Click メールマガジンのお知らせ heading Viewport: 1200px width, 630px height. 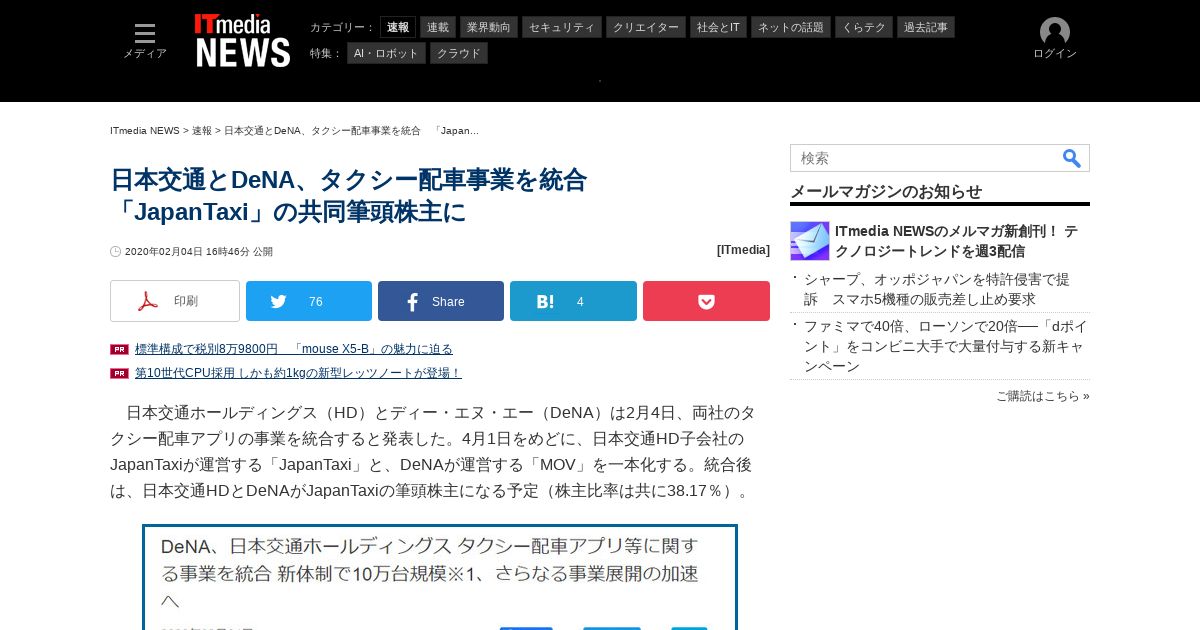coord(886,191)
